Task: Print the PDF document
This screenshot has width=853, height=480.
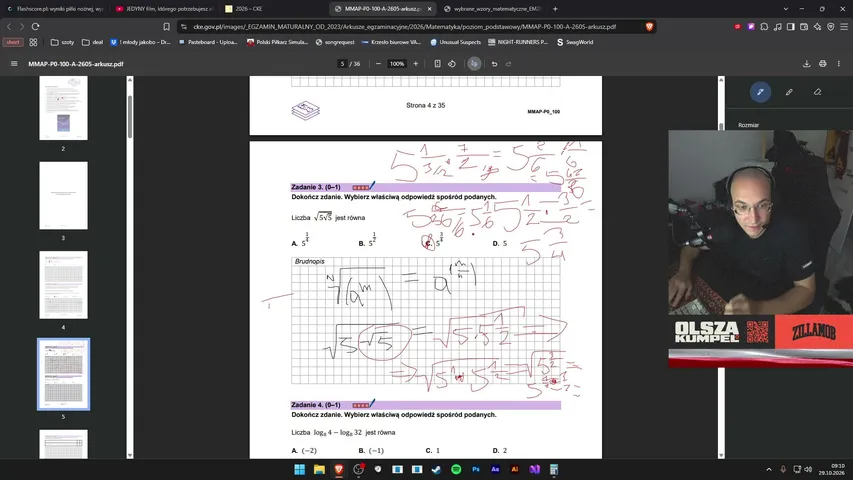Action: (x=823, y=64)
